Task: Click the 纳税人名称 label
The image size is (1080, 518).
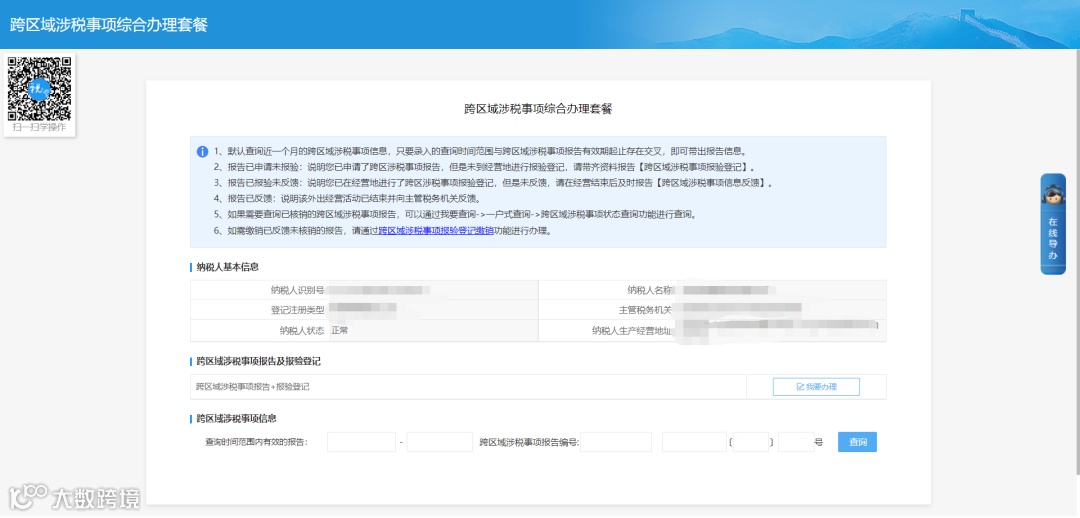Action: 650,290
